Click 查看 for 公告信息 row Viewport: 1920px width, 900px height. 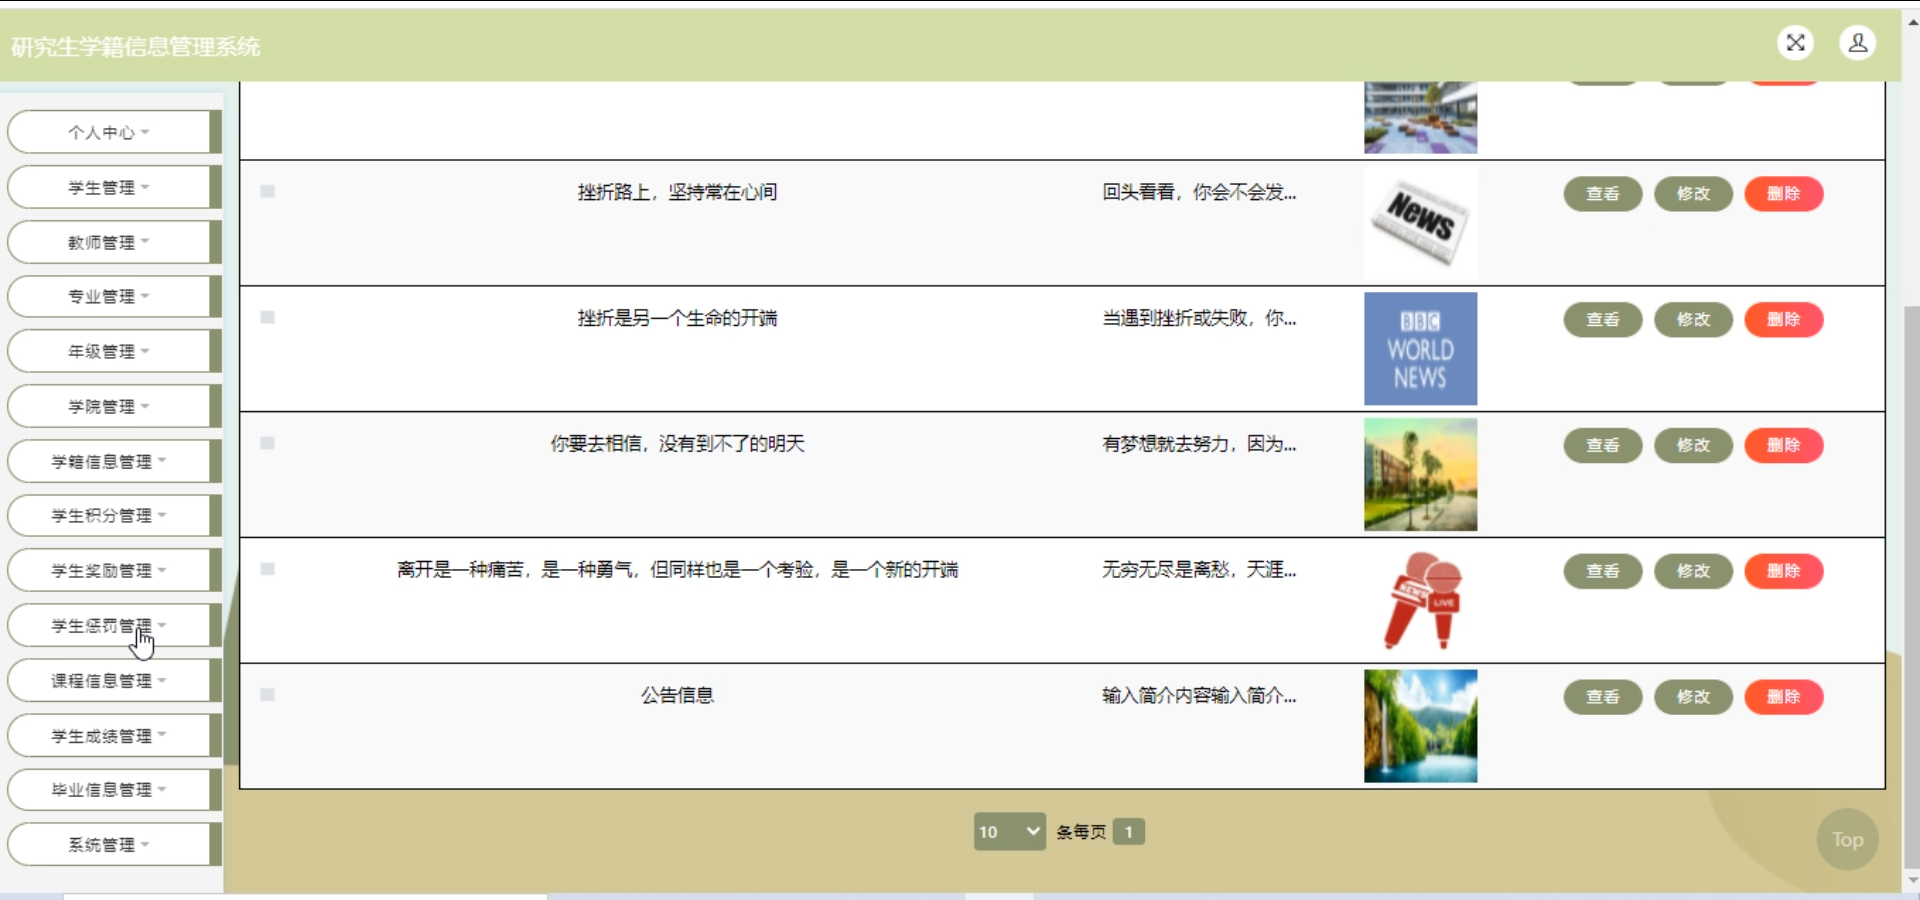[1602, 697]
